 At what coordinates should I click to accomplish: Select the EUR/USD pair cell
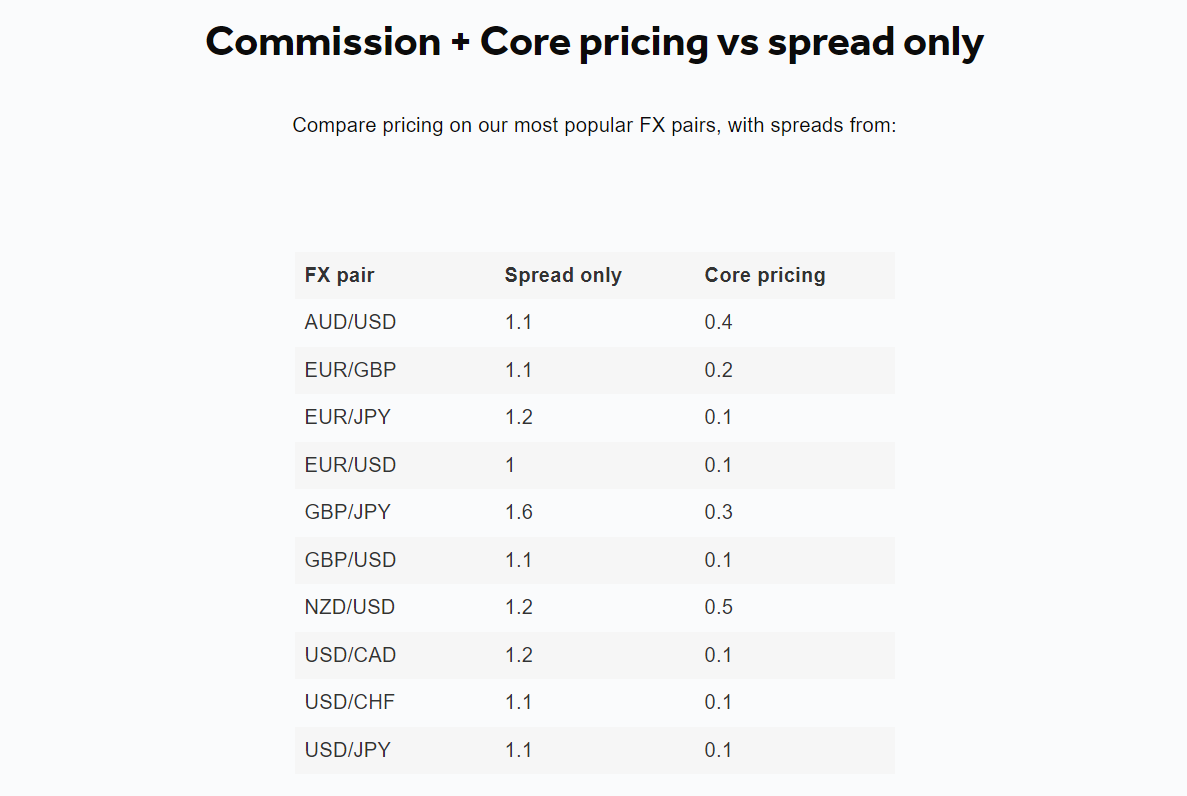click(350, 465)
